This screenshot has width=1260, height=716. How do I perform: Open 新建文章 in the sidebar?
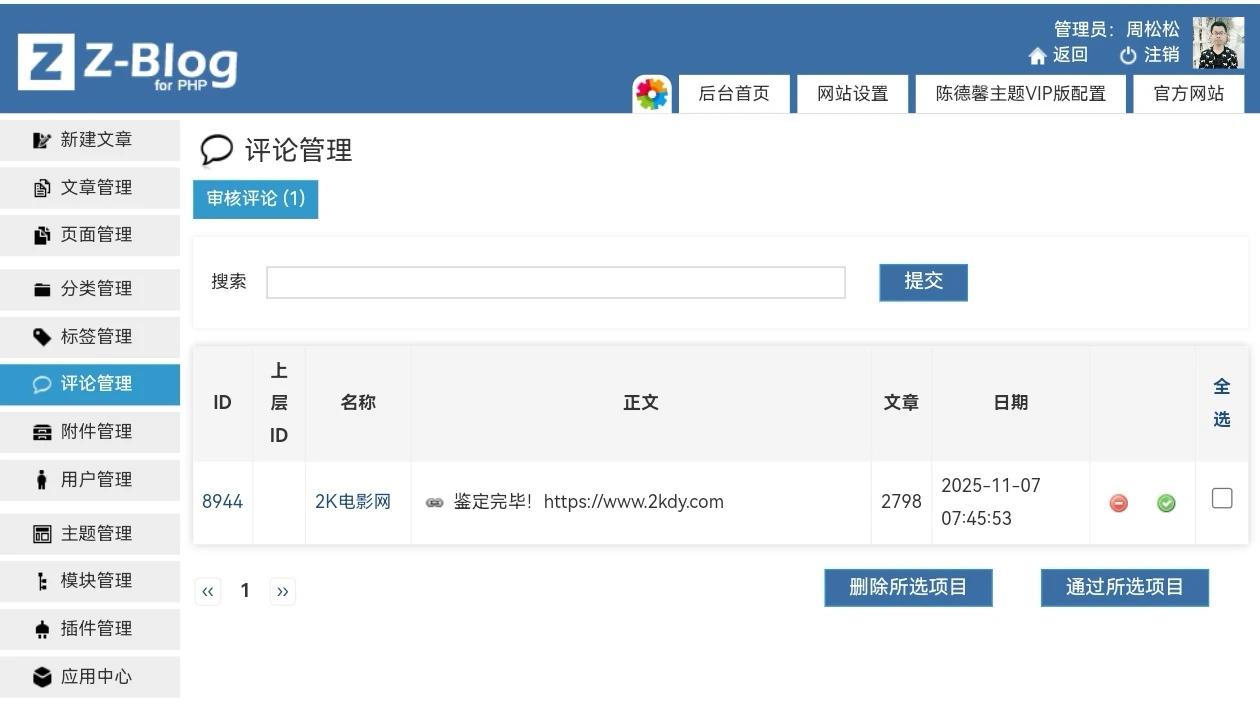click(x=90, y=140)
